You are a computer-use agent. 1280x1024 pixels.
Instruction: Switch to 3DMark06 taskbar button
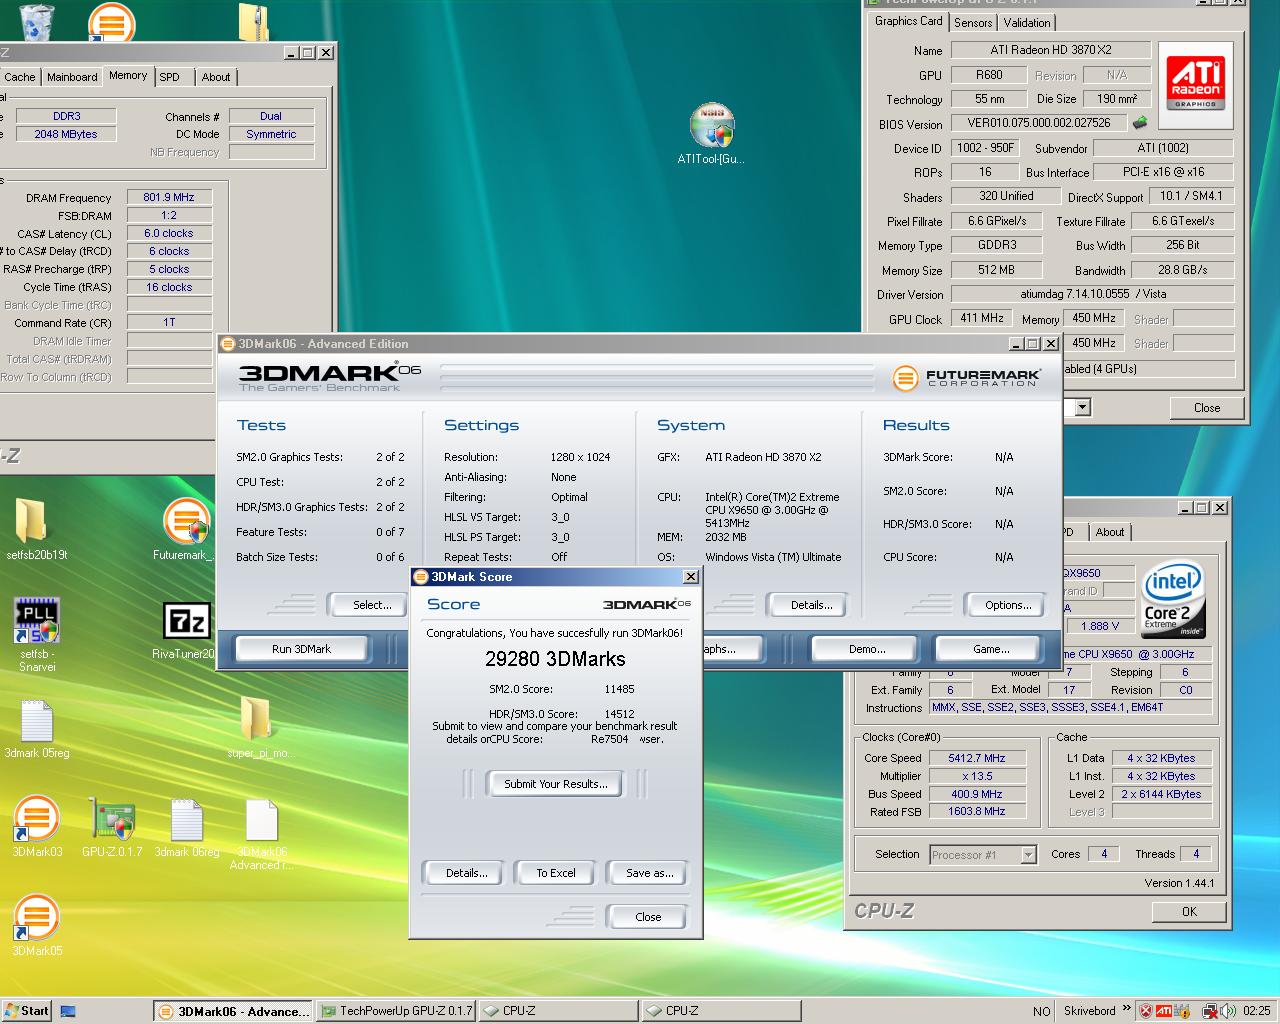tap(232, 1011)
